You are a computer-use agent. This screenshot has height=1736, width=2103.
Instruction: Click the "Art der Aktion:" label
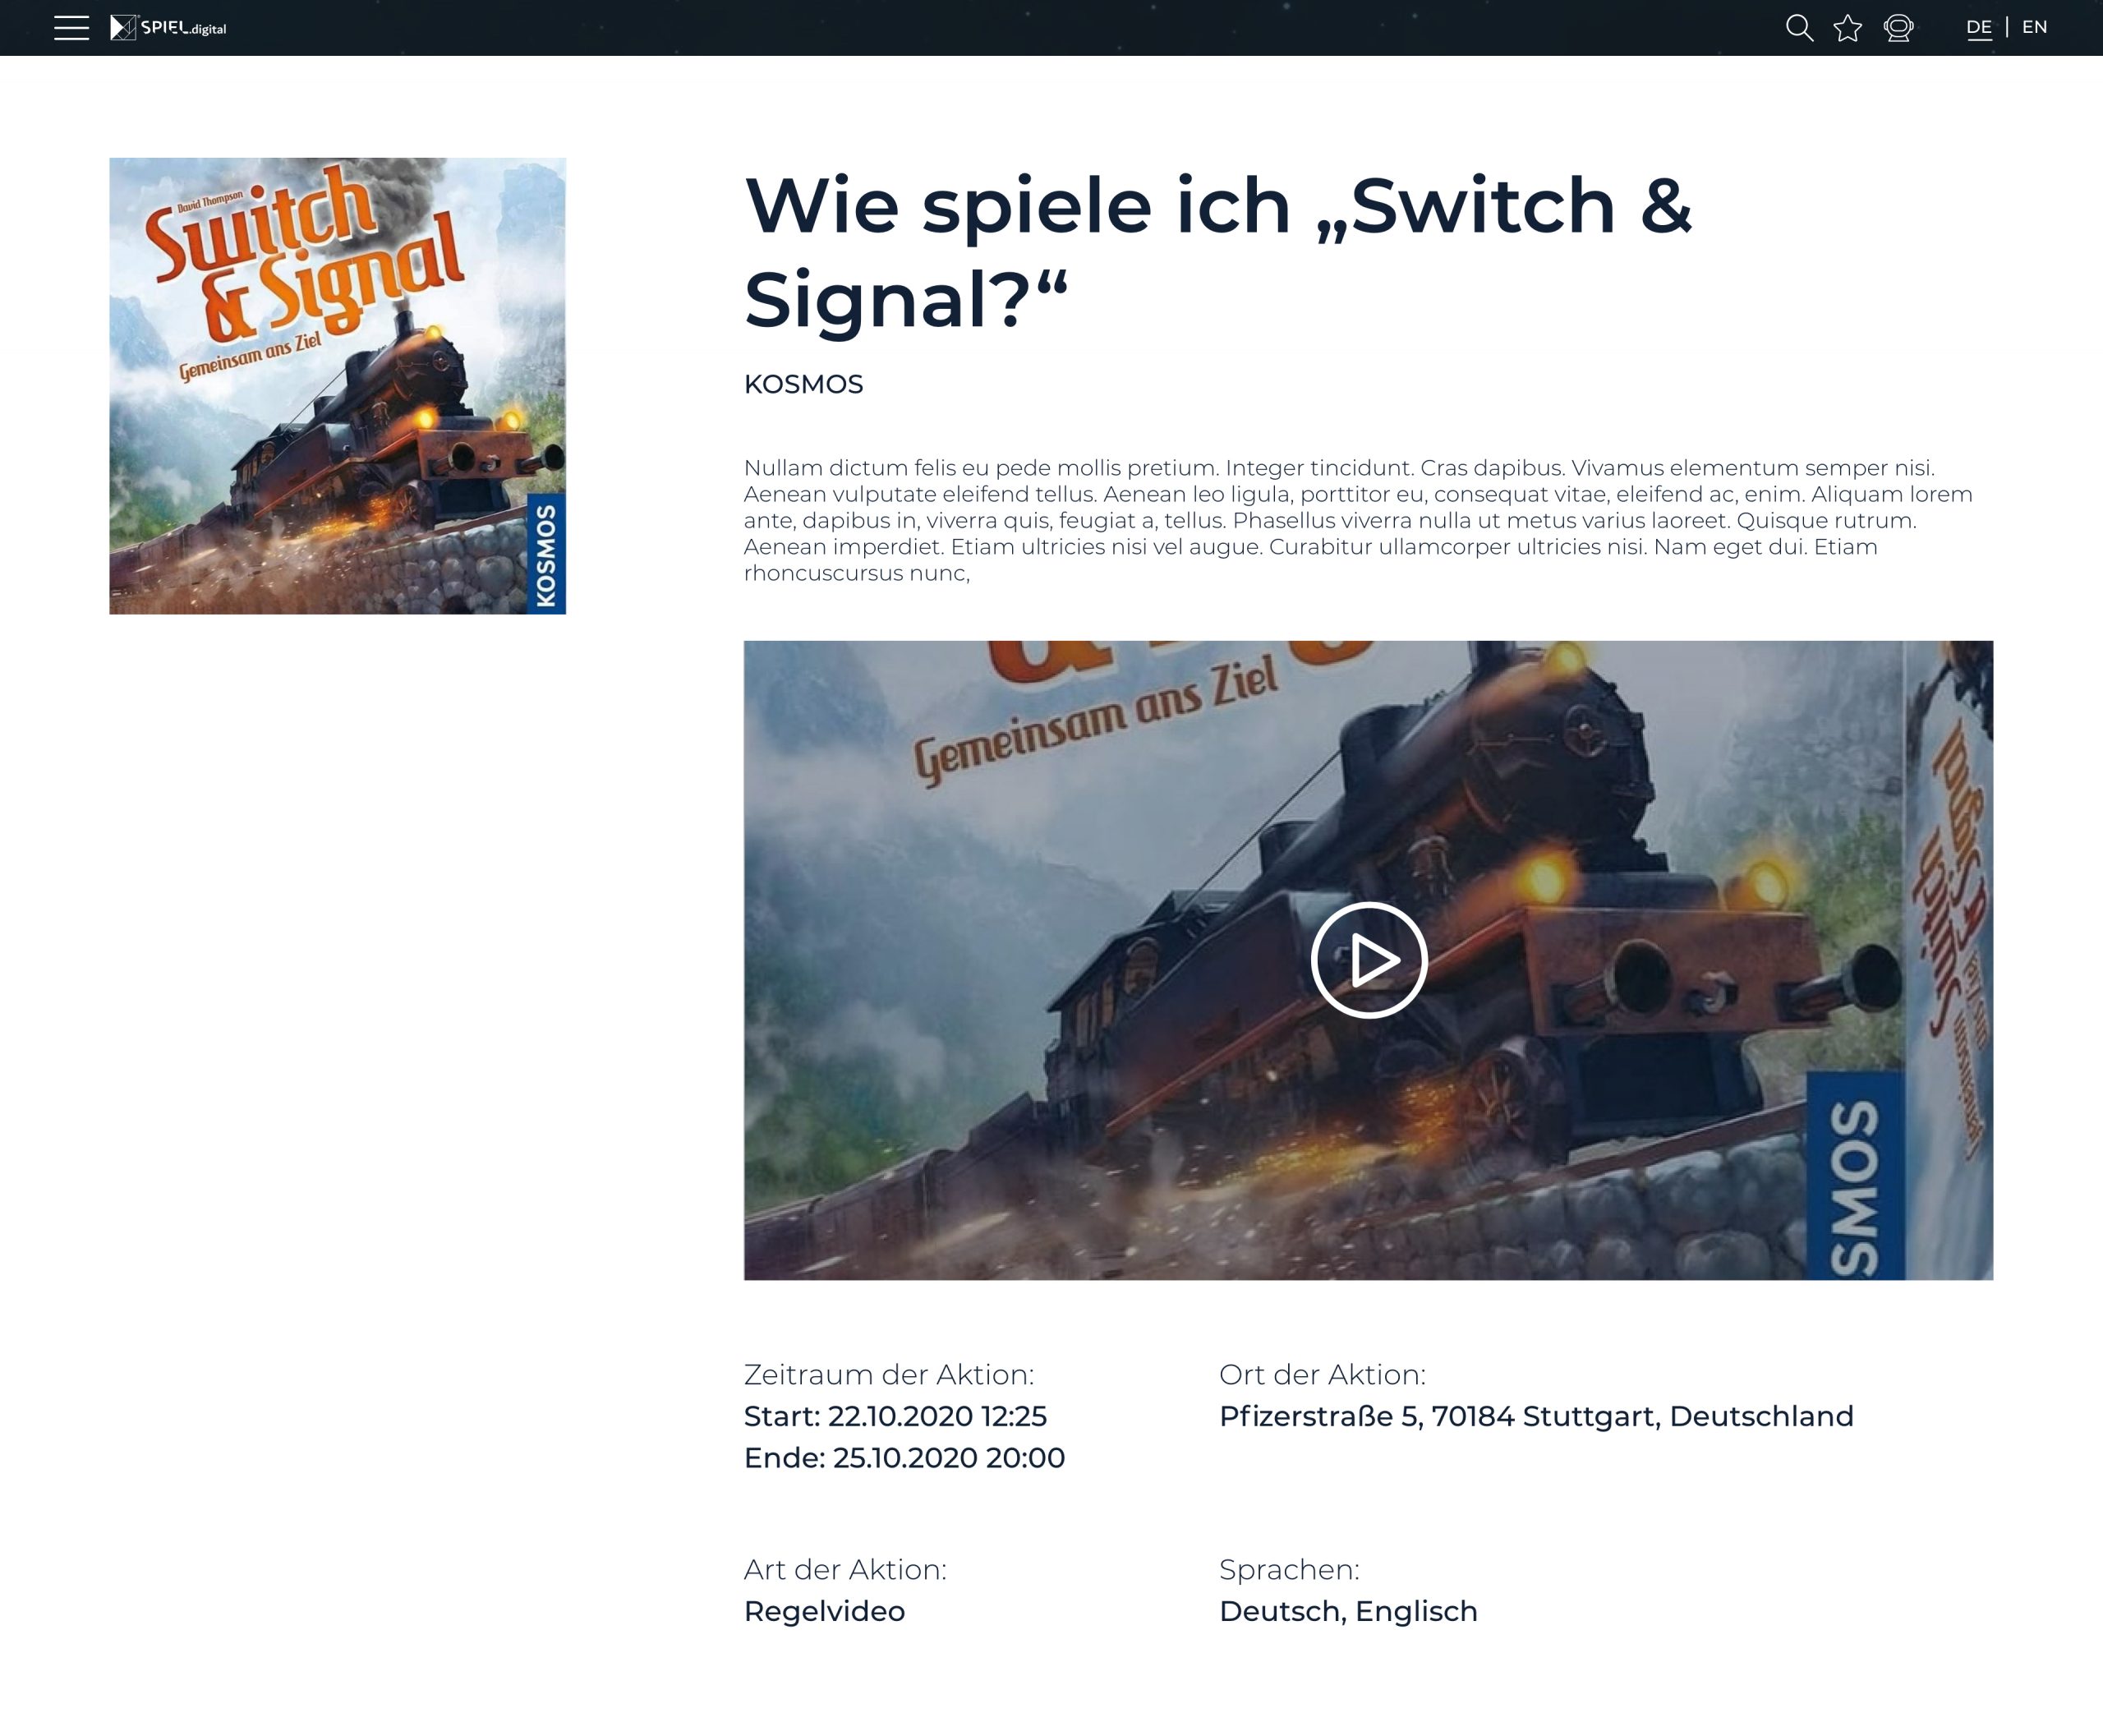845,1569
